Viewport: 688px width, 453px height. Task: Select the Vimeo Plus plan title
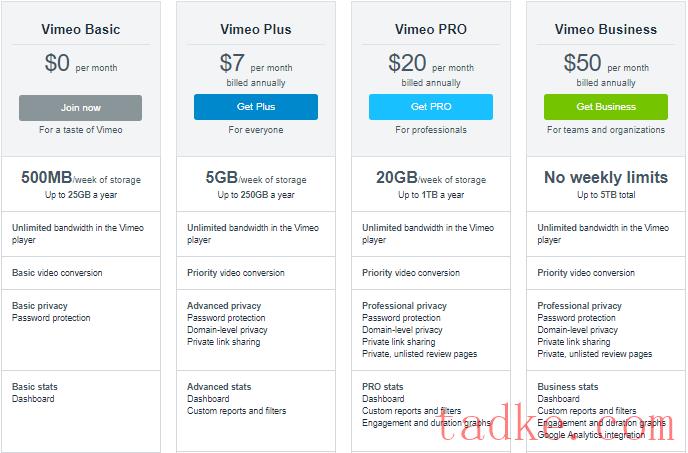(x=255, y=29)
